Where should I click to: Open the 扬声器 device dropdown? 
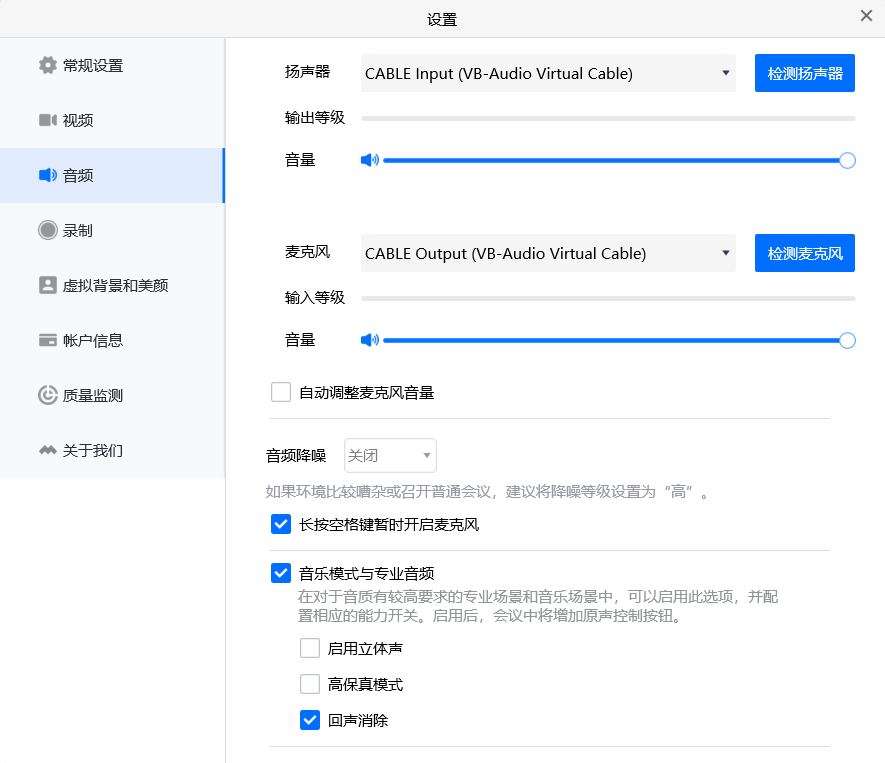(x=548, y=73)
